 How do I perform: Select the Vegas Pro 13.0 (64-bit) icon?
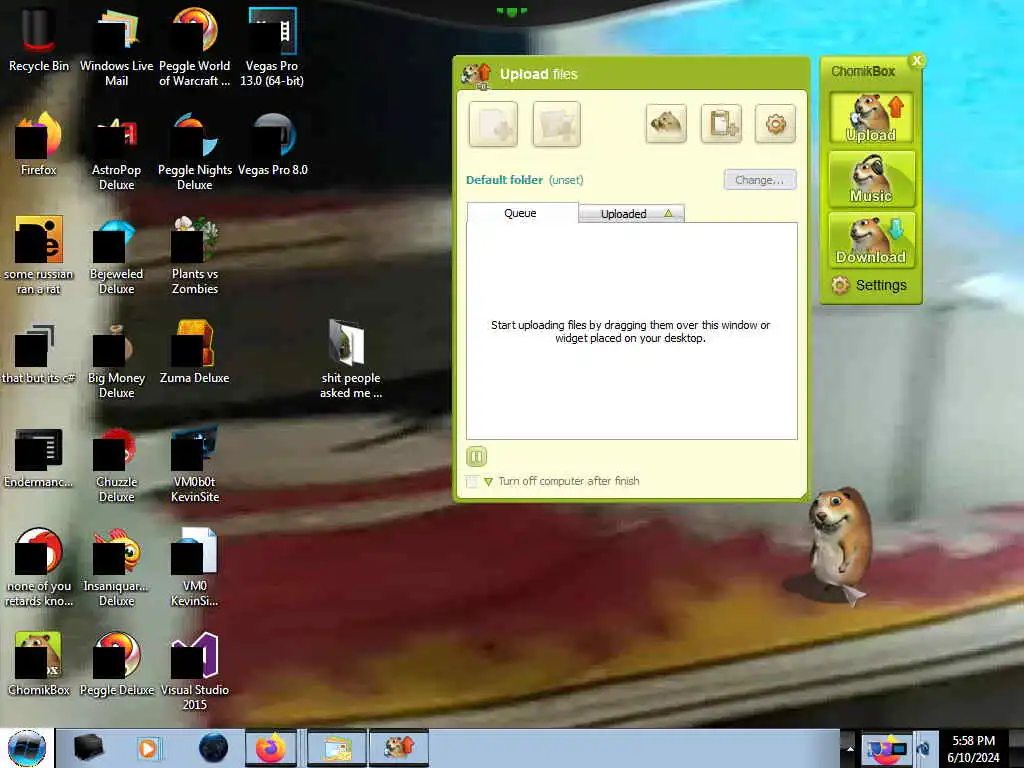pyautogui.click(x=272, y=47)
